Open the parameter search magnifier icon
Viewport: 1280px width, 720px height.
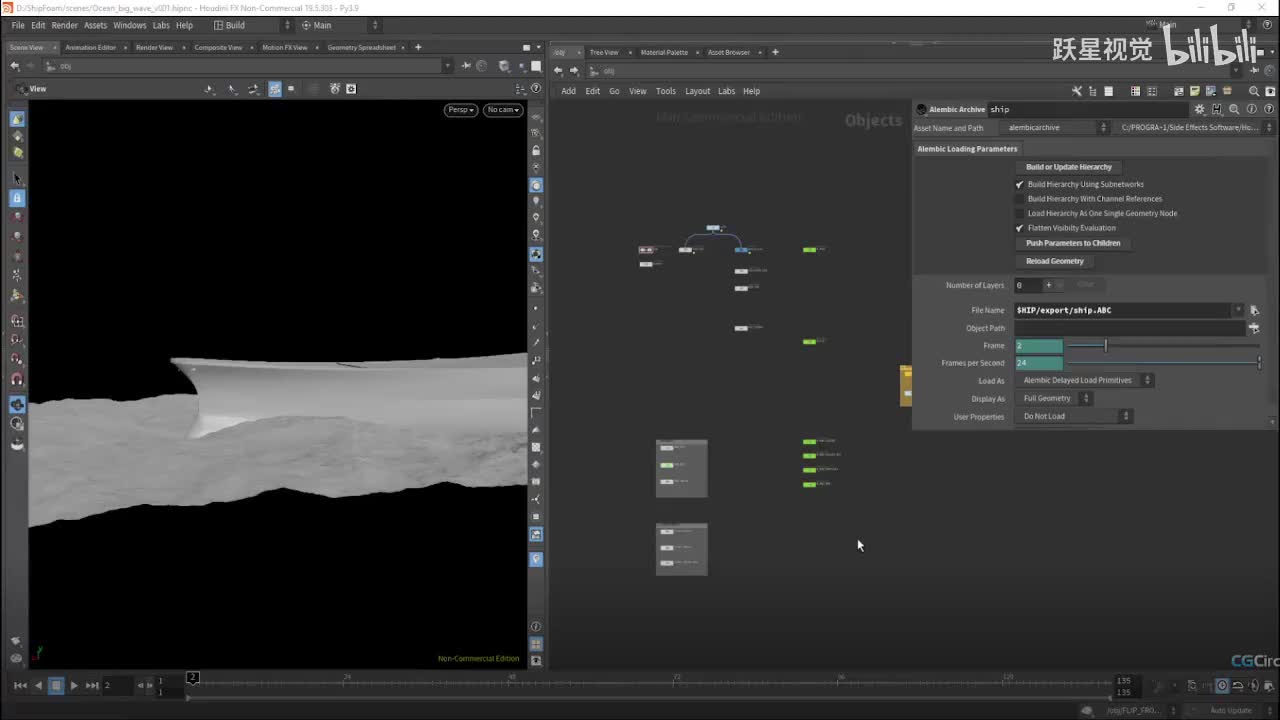point(1234,109)
